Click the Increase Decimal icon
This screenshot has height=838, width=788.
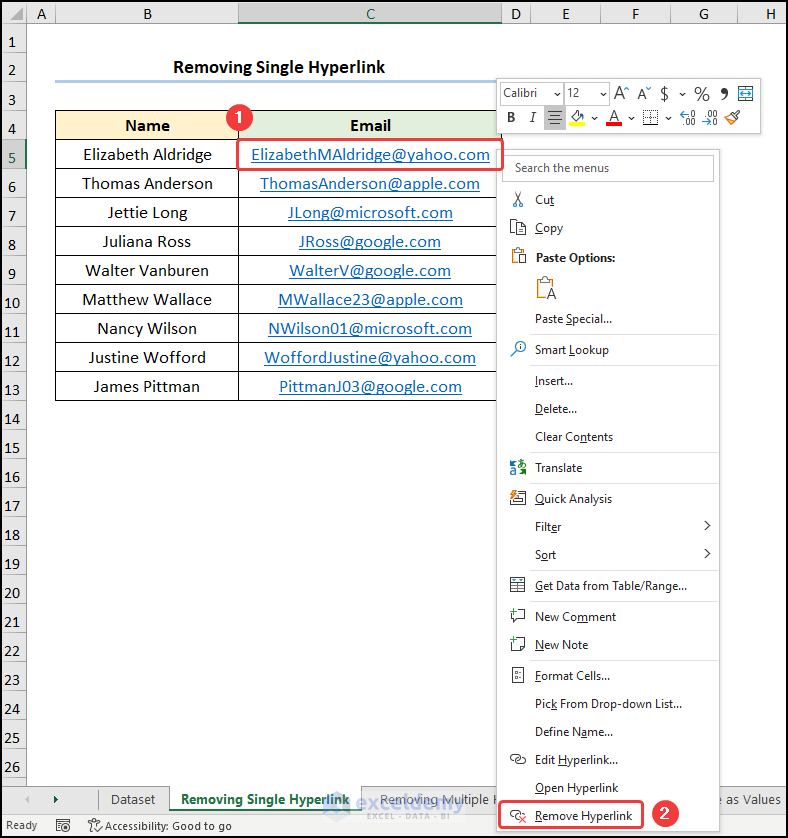pyautogui.click(x=687, y=118)
